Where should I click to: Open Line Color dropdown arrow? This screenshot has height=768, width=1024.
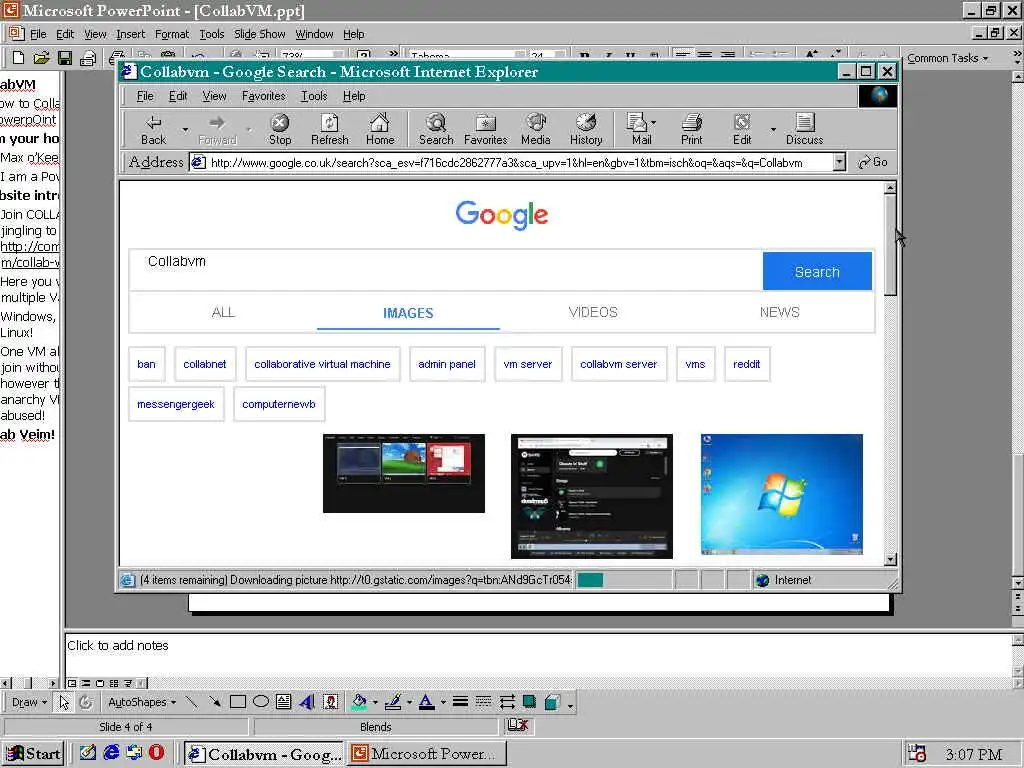pyautogui.click(x=409, y=702)
